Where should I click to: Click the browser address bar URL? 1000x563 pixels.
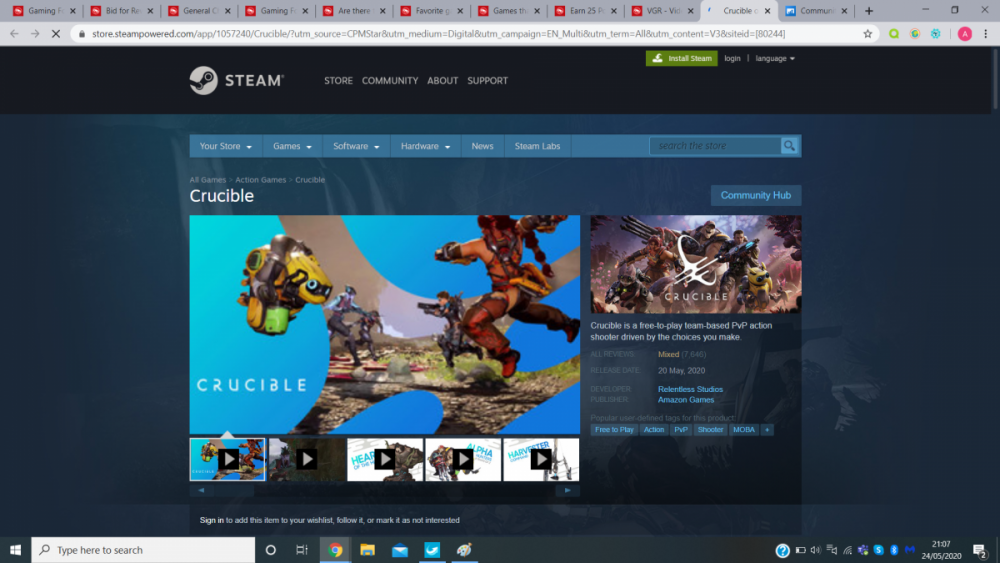439,34
